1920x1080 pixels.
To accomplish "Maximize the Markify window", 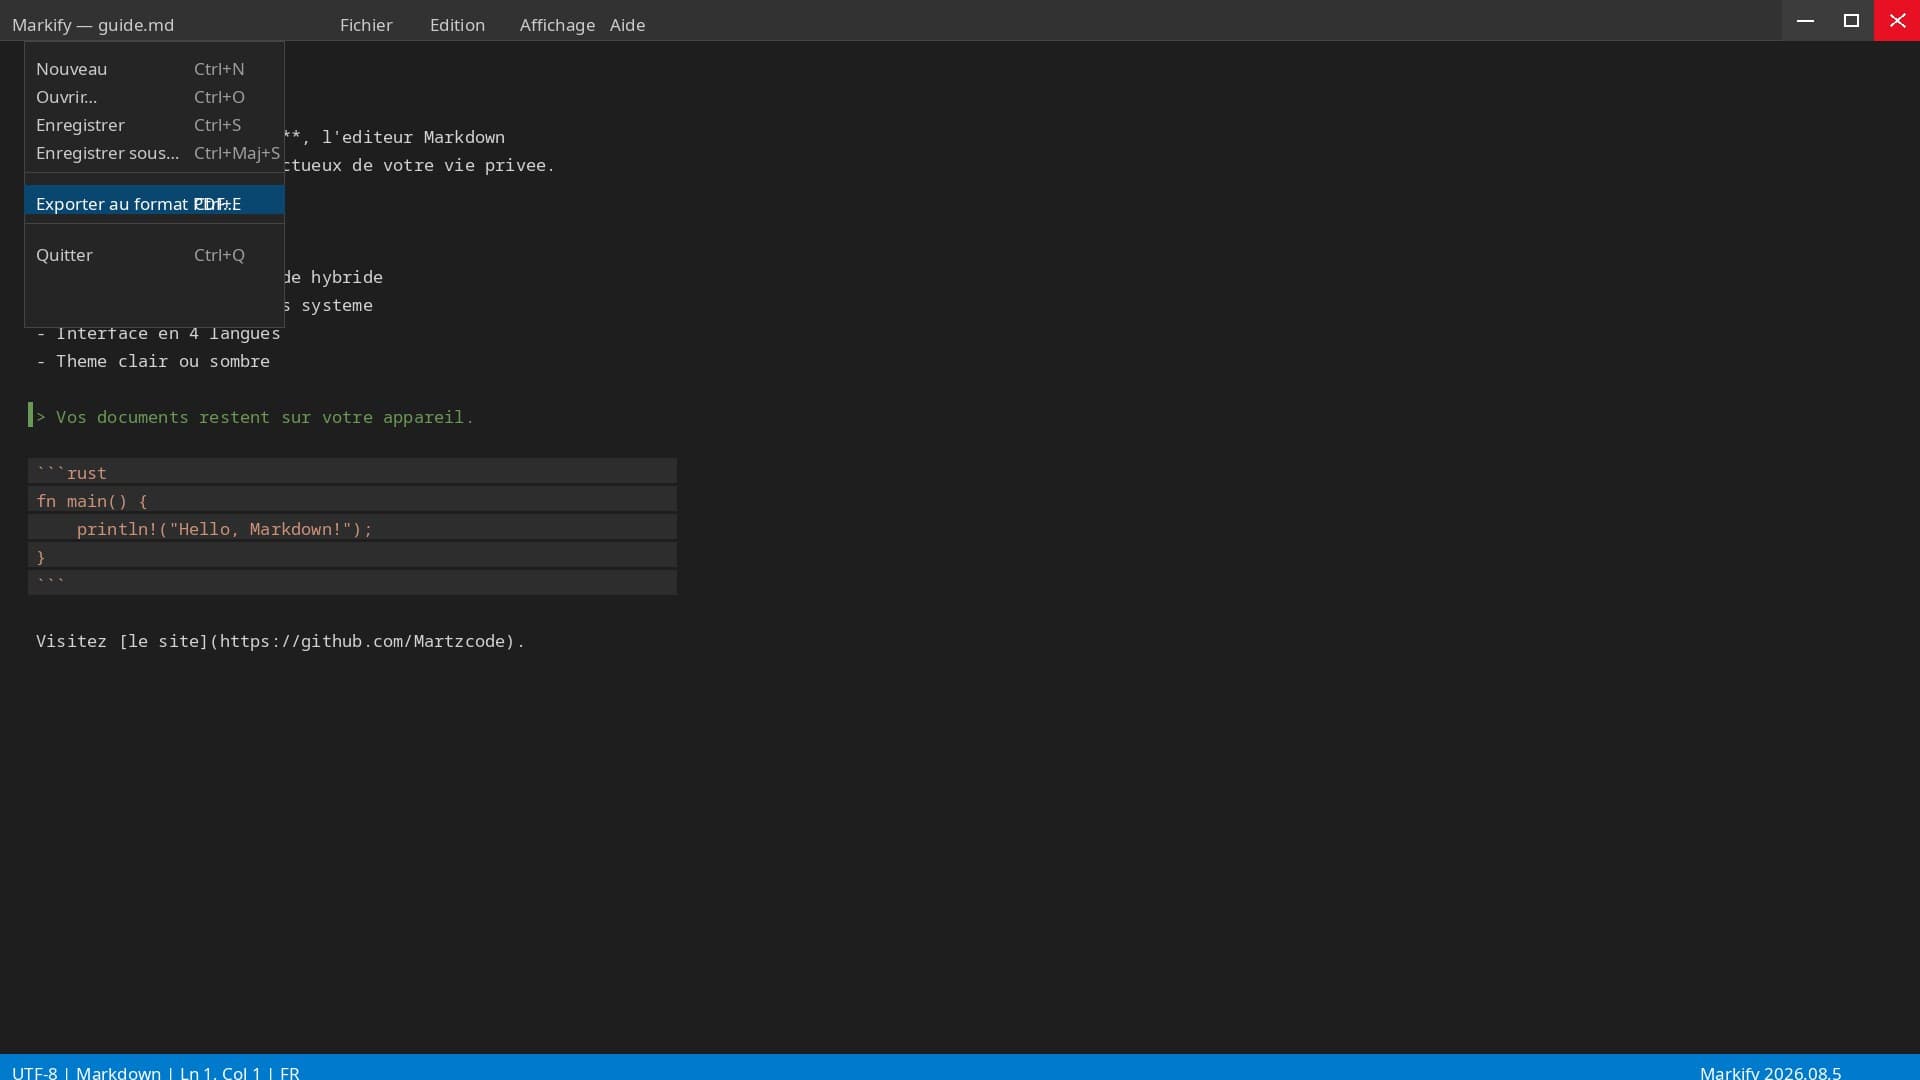I will coord(1851,20).
